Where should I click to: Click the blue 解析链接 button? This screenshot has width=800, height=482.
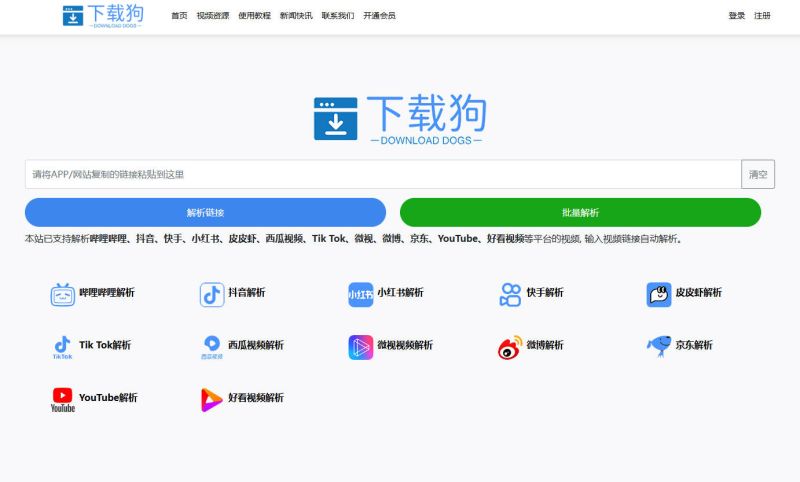click(x=205, y=212)
